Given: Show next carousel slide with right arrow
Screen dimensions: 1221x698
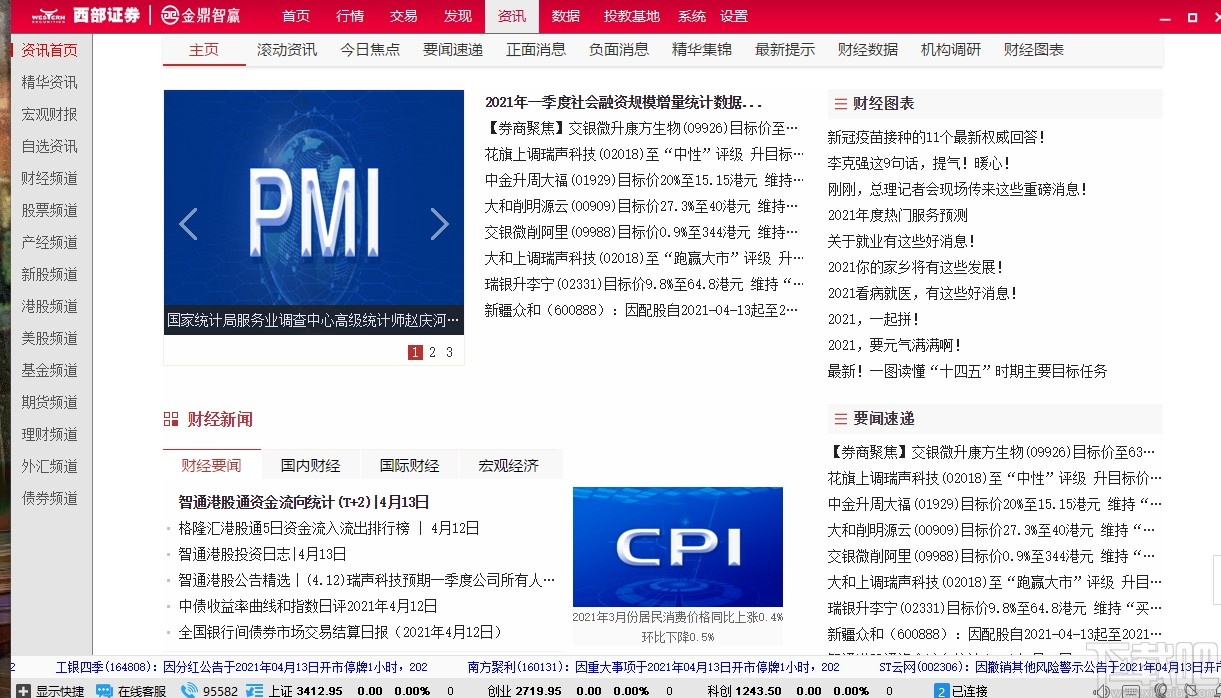Looking at the screenshot, I should click(x=440, y=224).
